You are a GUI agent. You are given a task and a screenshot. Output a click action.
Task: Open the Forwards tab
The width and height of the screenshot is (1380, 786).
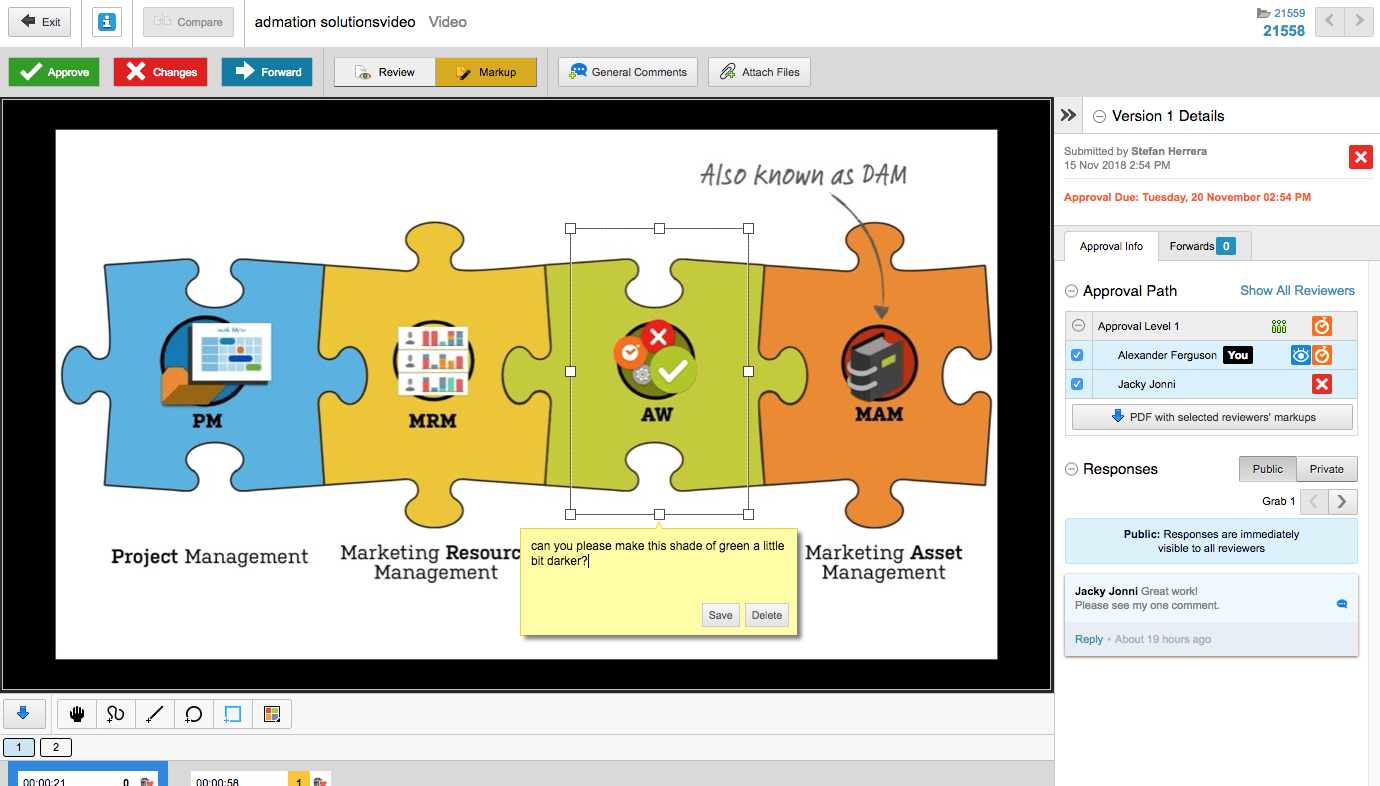click(1202, 246)
